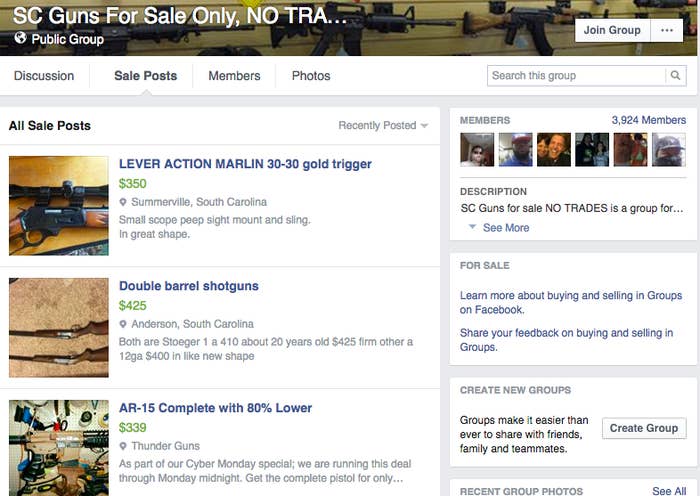Click the See More triangle arrow
Image resolution: width=700 pixels, height=496 pixels.
coord(472,227)
